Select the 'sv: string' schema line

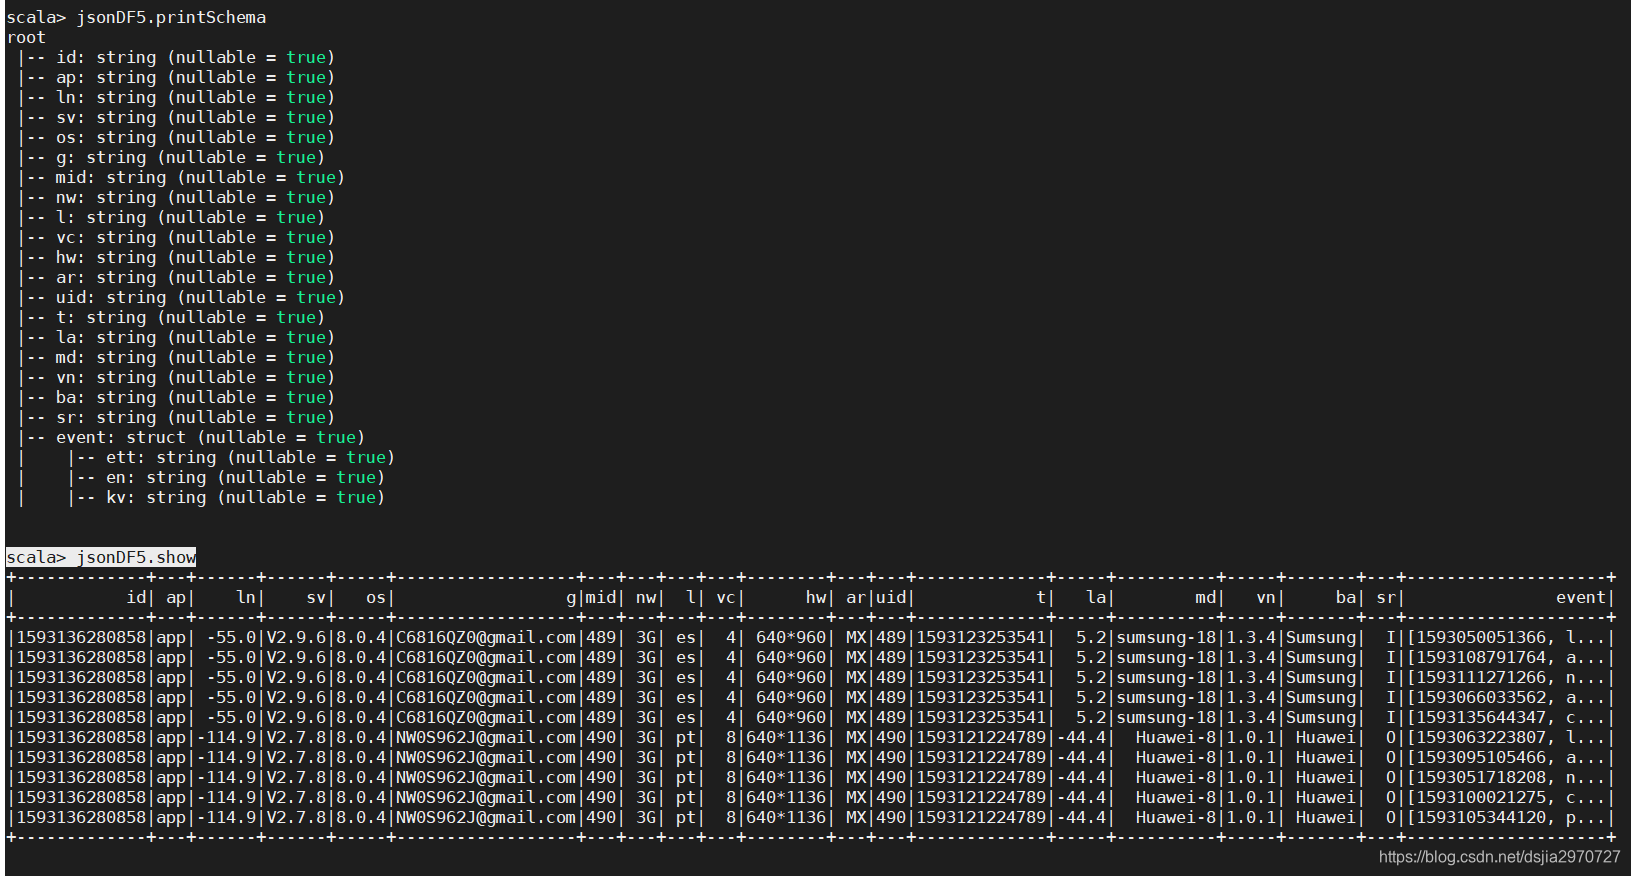(x=175, y=117)
